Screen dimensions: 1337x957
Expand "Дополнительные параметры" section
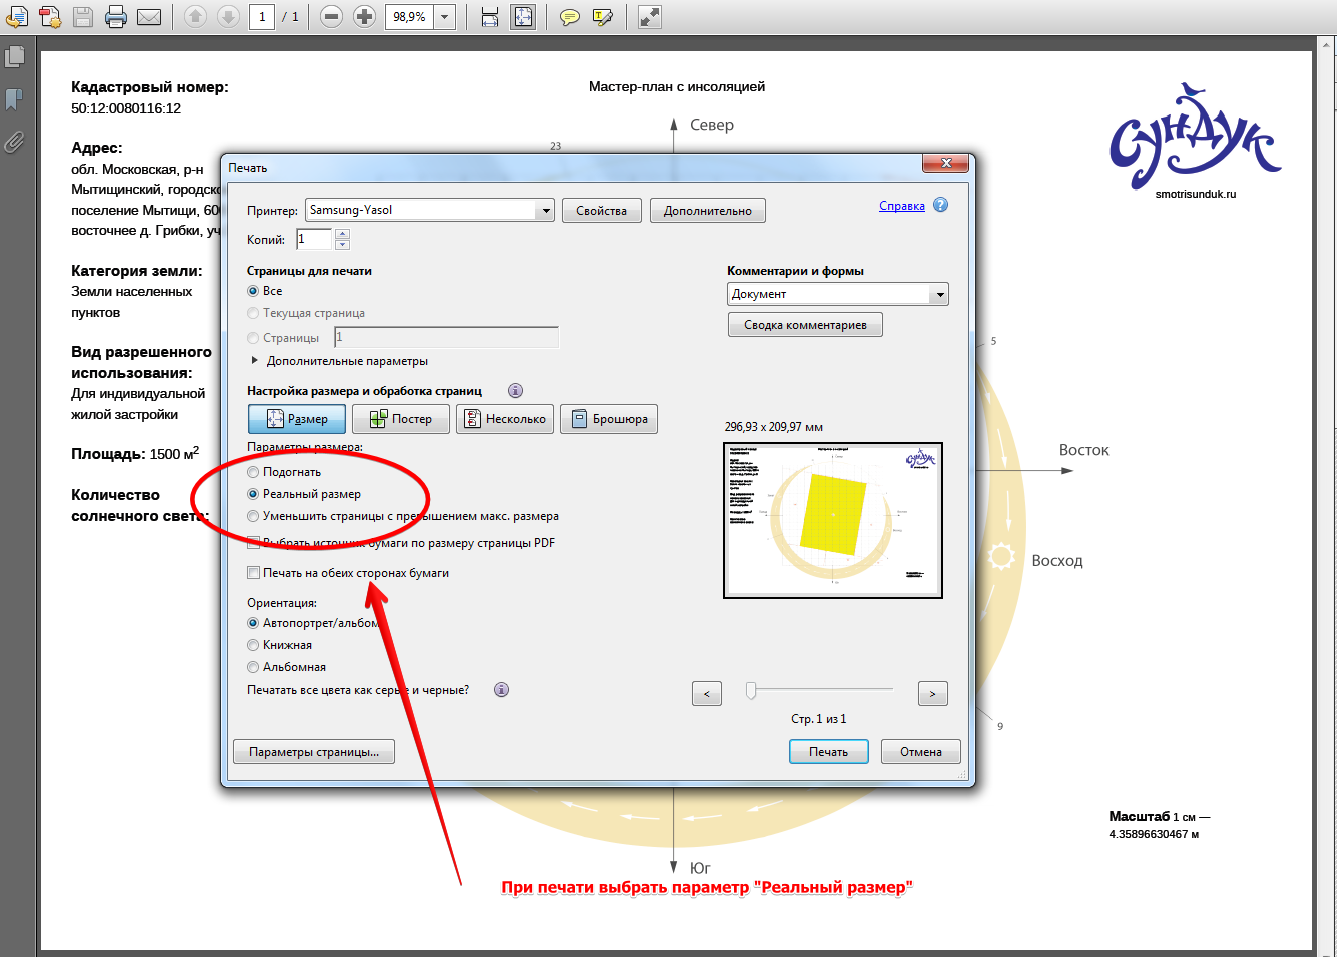click(255, 361)
